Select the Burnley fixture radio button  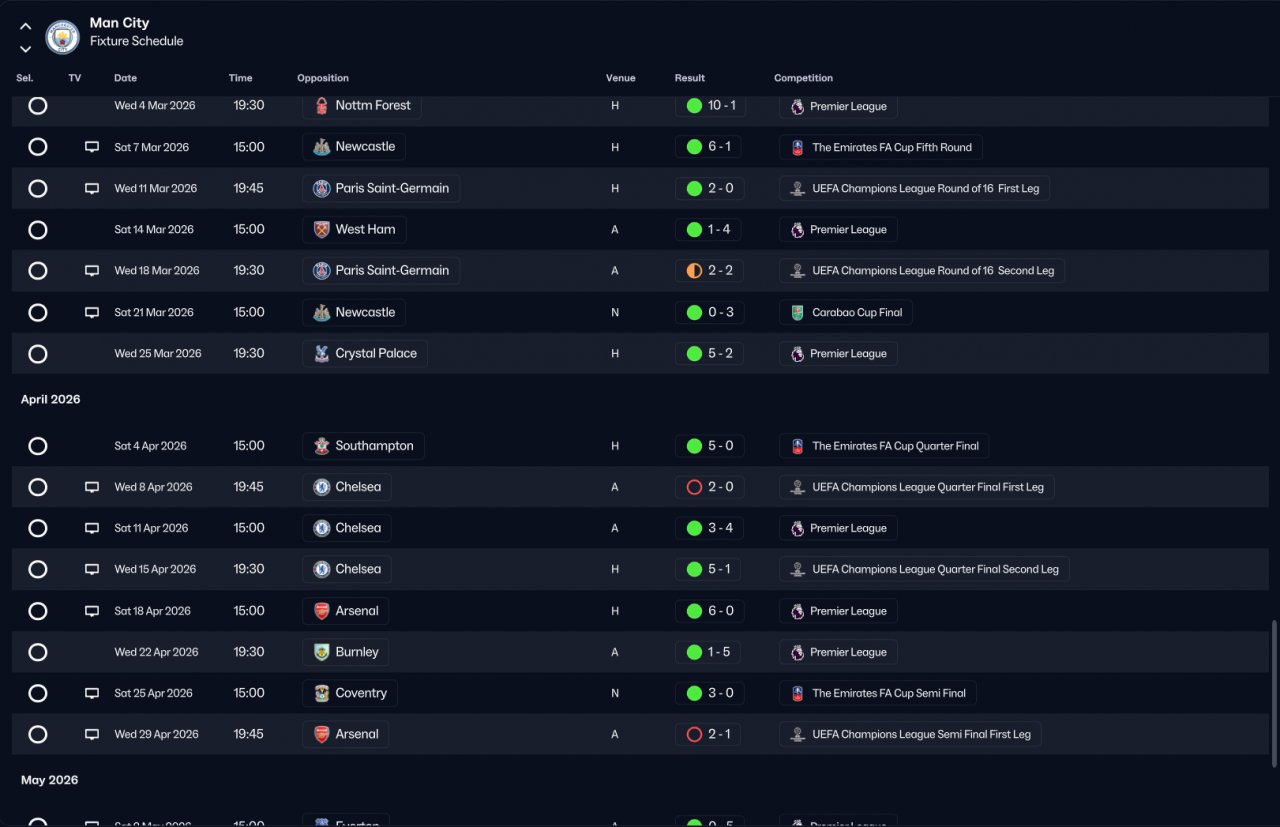point(38,652)
